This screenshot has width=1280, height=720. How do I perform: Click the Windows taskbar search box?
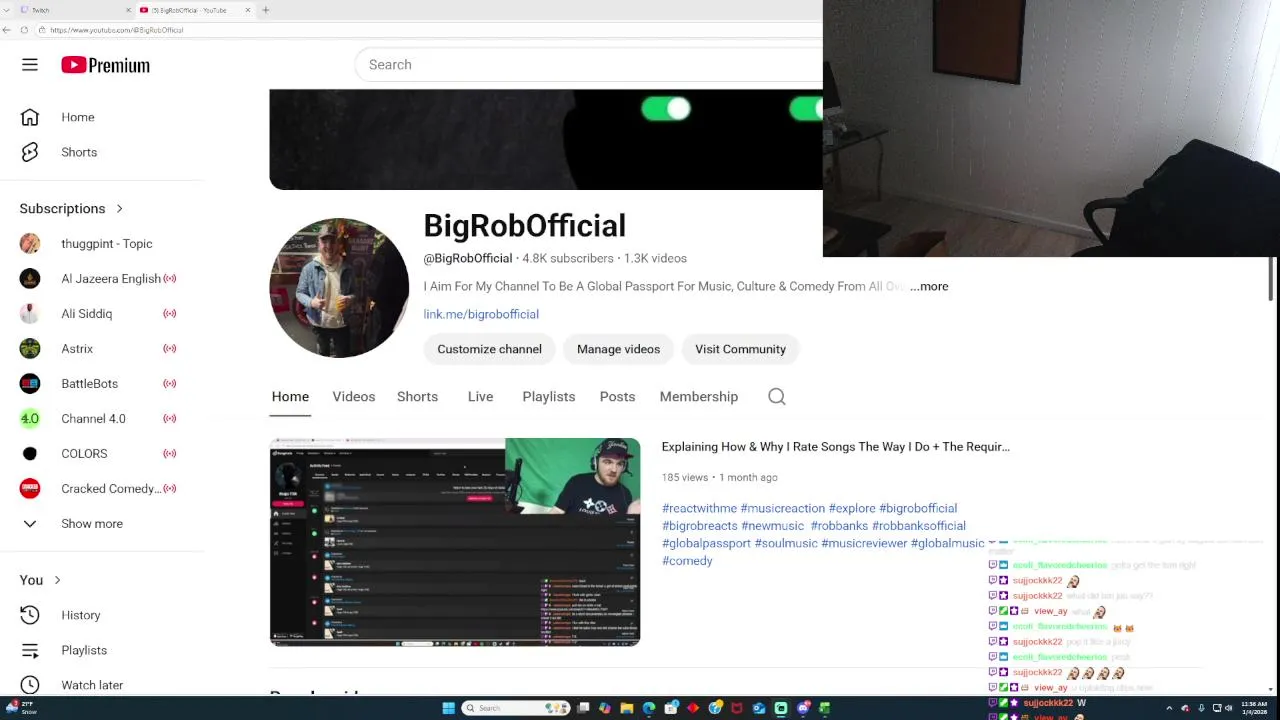pos(516,708)
